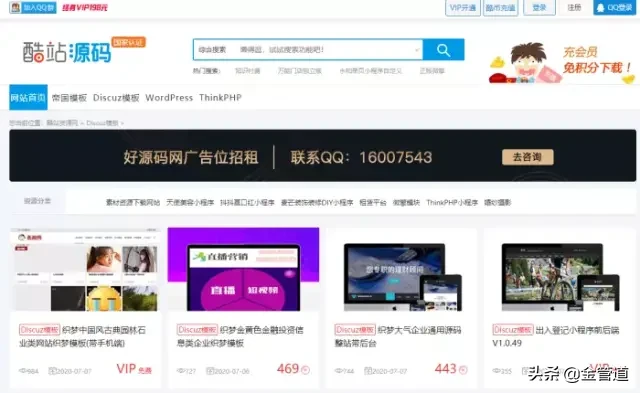Image resolution: width=640 pixels, height=393 pixels.
Task: Go to the ThinkPHP nav tab
Action: tap(220, 98)
